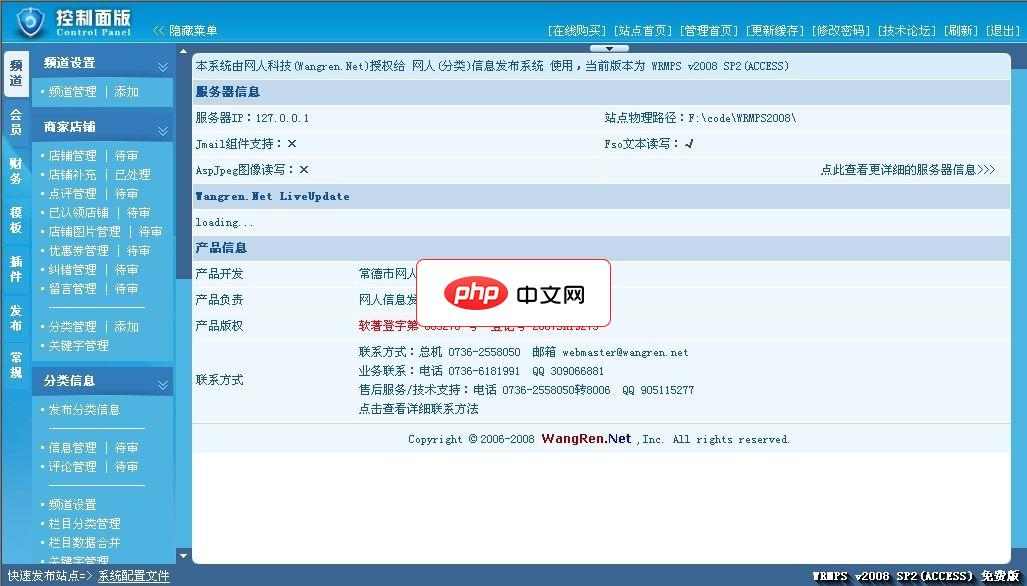Log out via the 退出 link

[1004, 30]
